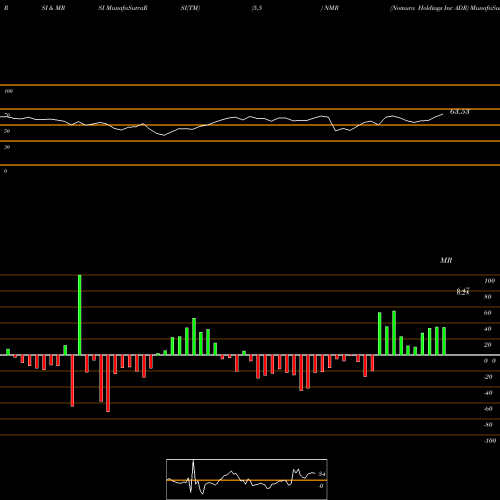Click the last green MR bar on the right
Screen dimensions: 500x500
[444, 341]
